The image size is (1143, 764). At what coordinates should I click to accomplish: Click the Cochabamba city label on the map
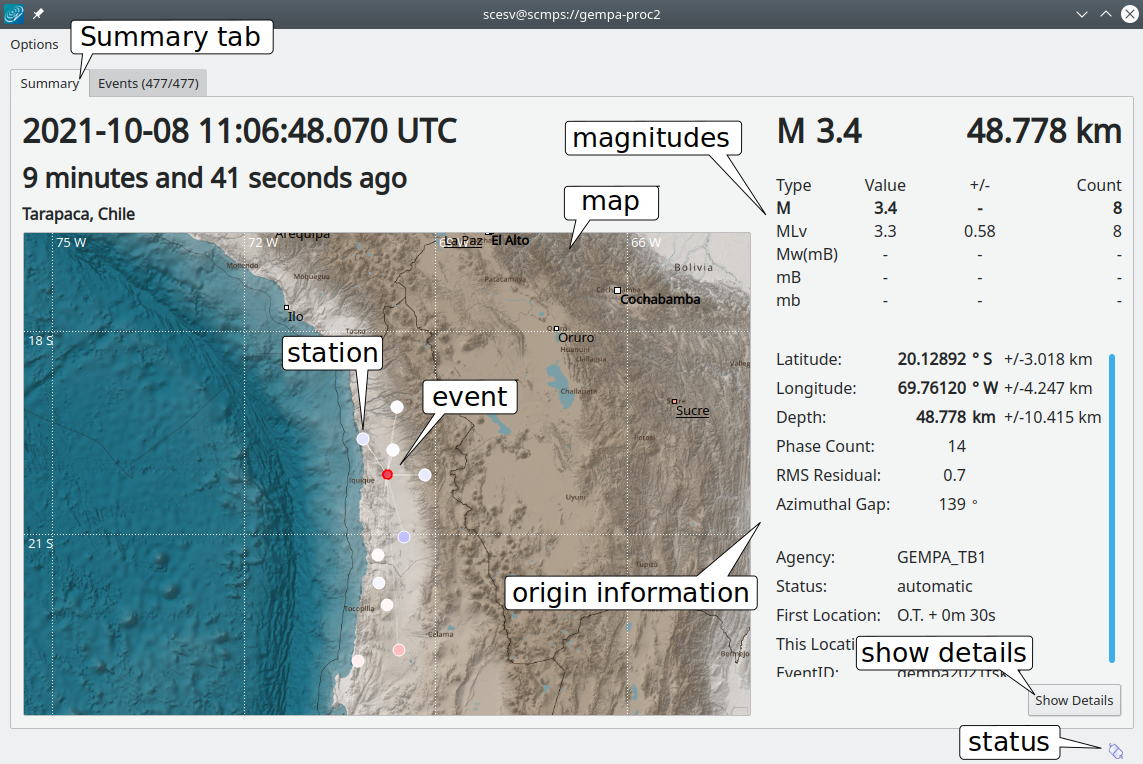tap(659, 299)
